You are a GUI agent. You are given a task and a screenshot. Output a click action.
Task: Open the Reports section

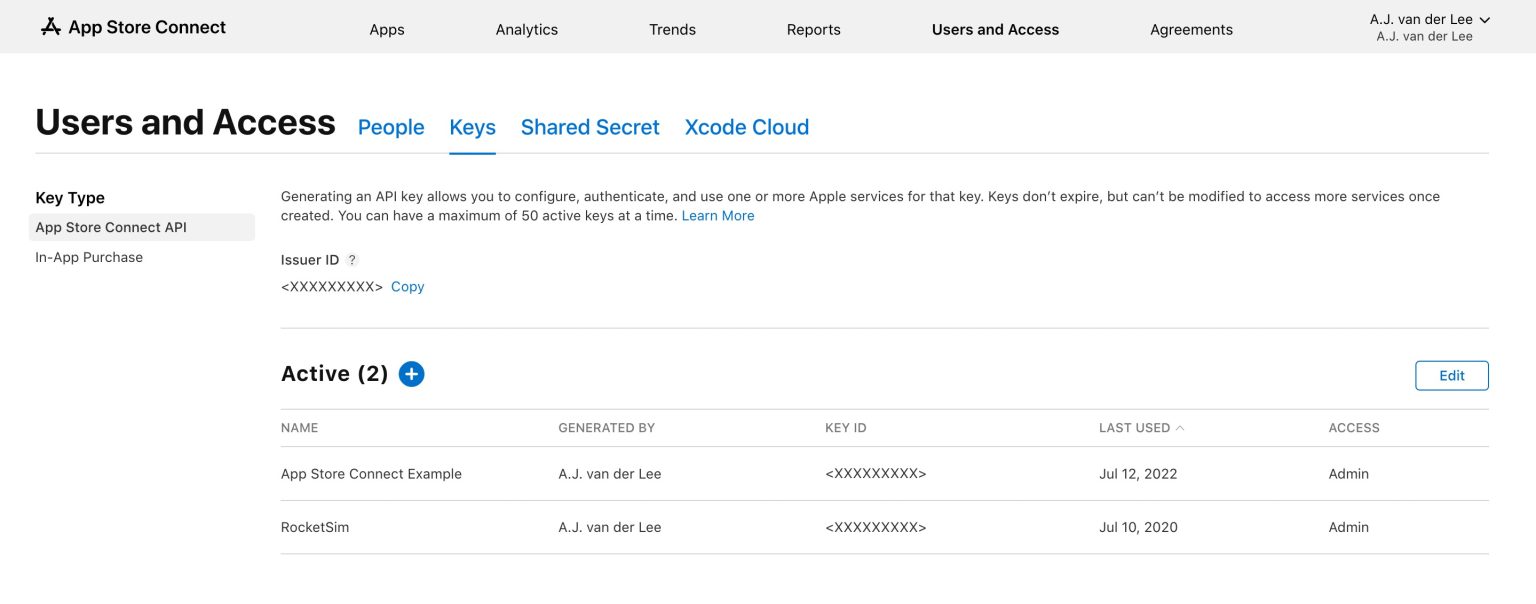click(813, 29)
